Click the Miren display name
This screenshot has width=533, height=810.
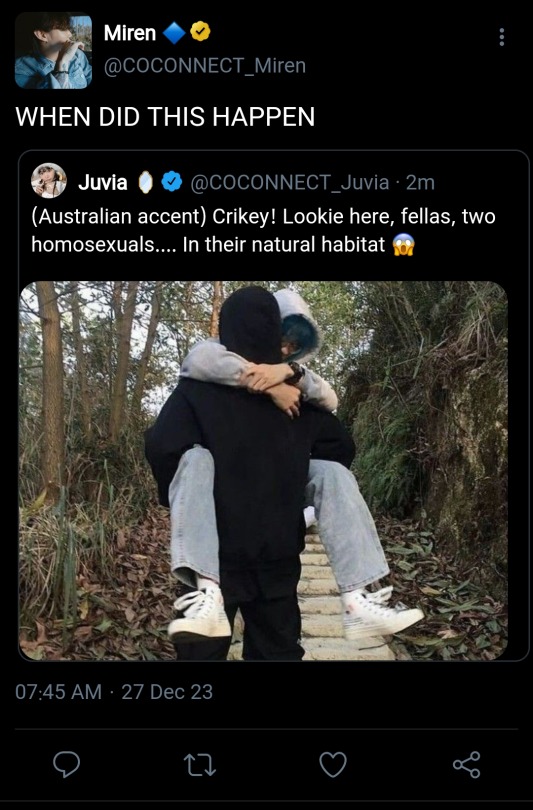(130, 33)
